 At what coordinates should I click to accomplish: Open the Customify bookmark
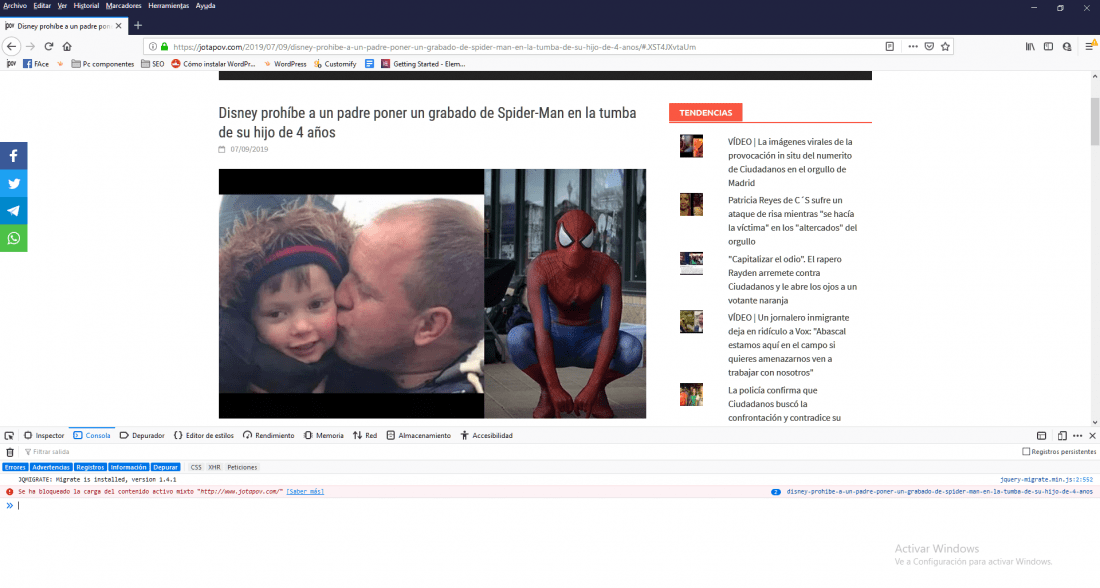point(335,64)
